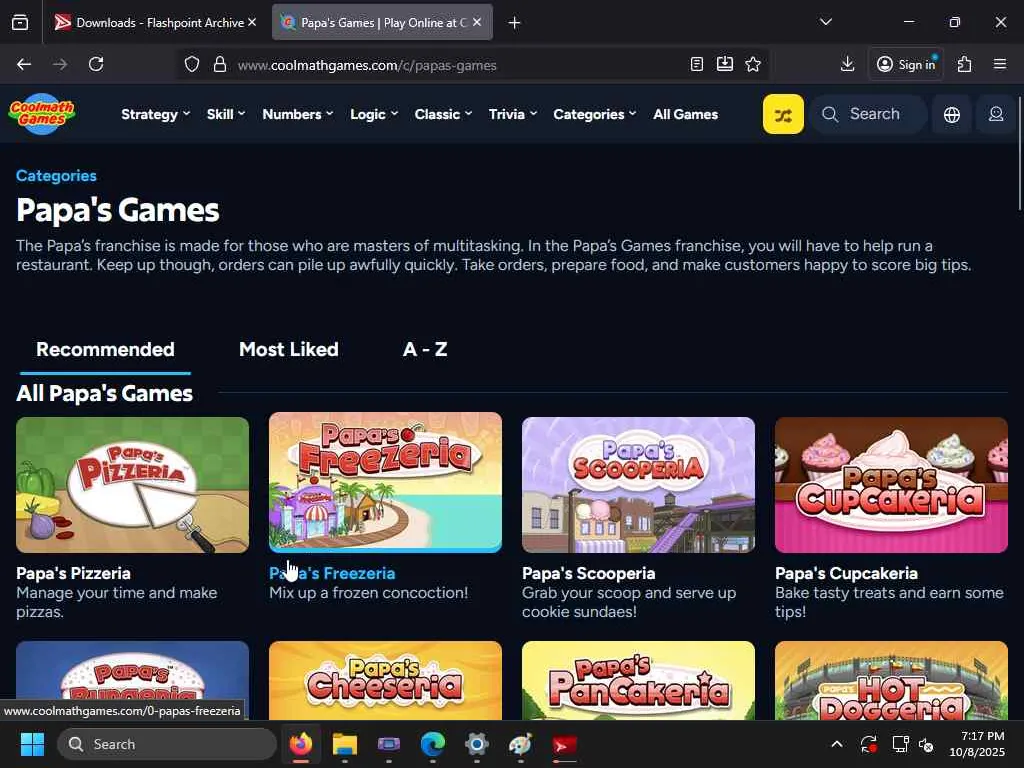The image size is (1024, 768).
Task: Click the browser address bar URL
Action: click(367, 65)
